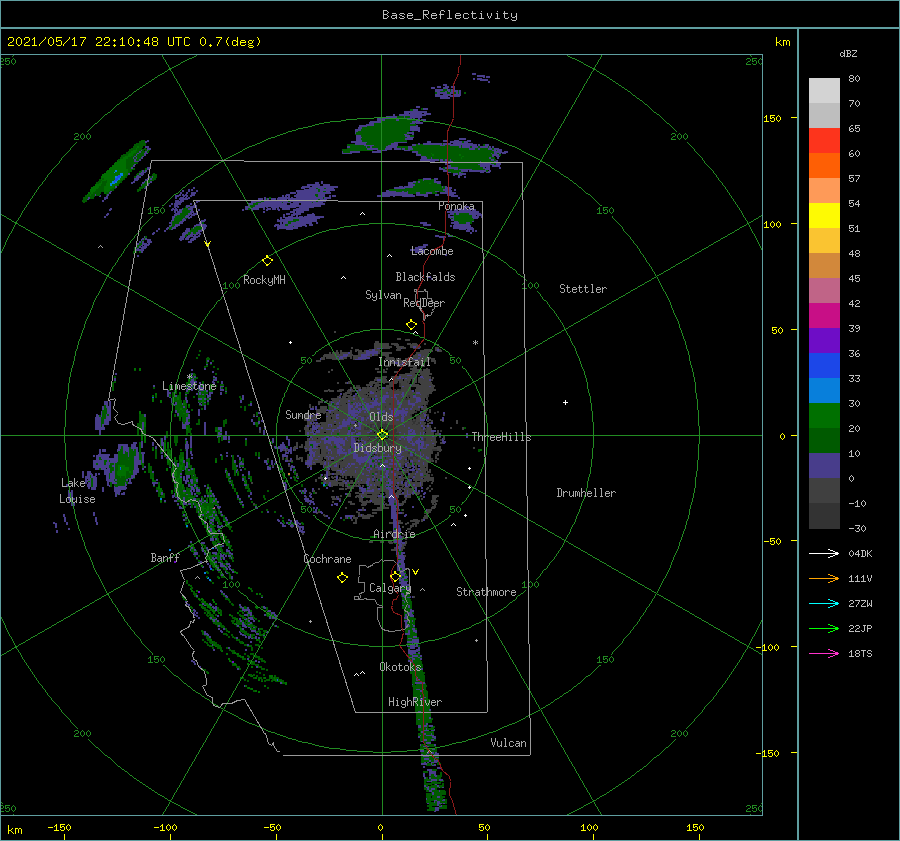Select the yellow 54 dBZ color swatch
900x841 pixels.
pyautogui.click(x=824, y=215)
